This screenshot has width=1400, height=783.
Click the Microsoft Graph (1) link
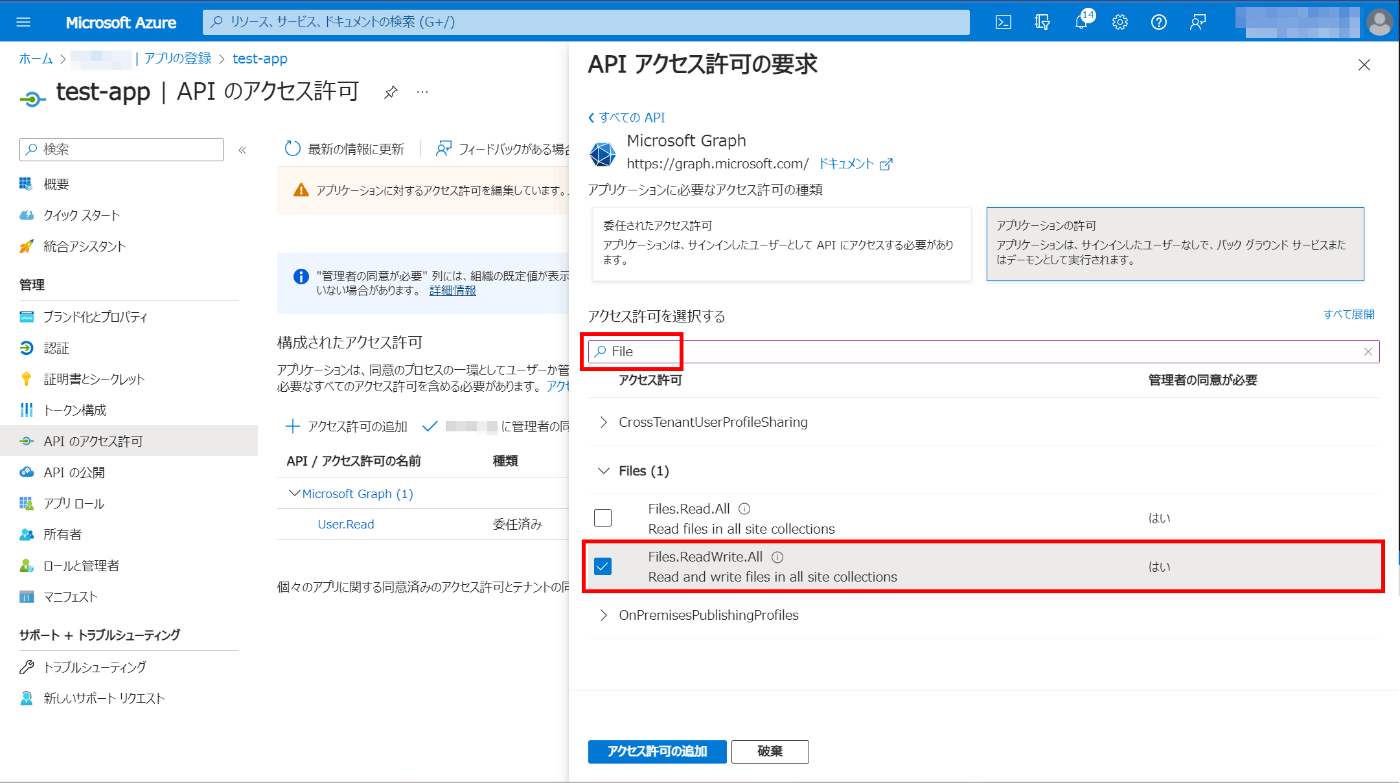click(x=357, y=493)
